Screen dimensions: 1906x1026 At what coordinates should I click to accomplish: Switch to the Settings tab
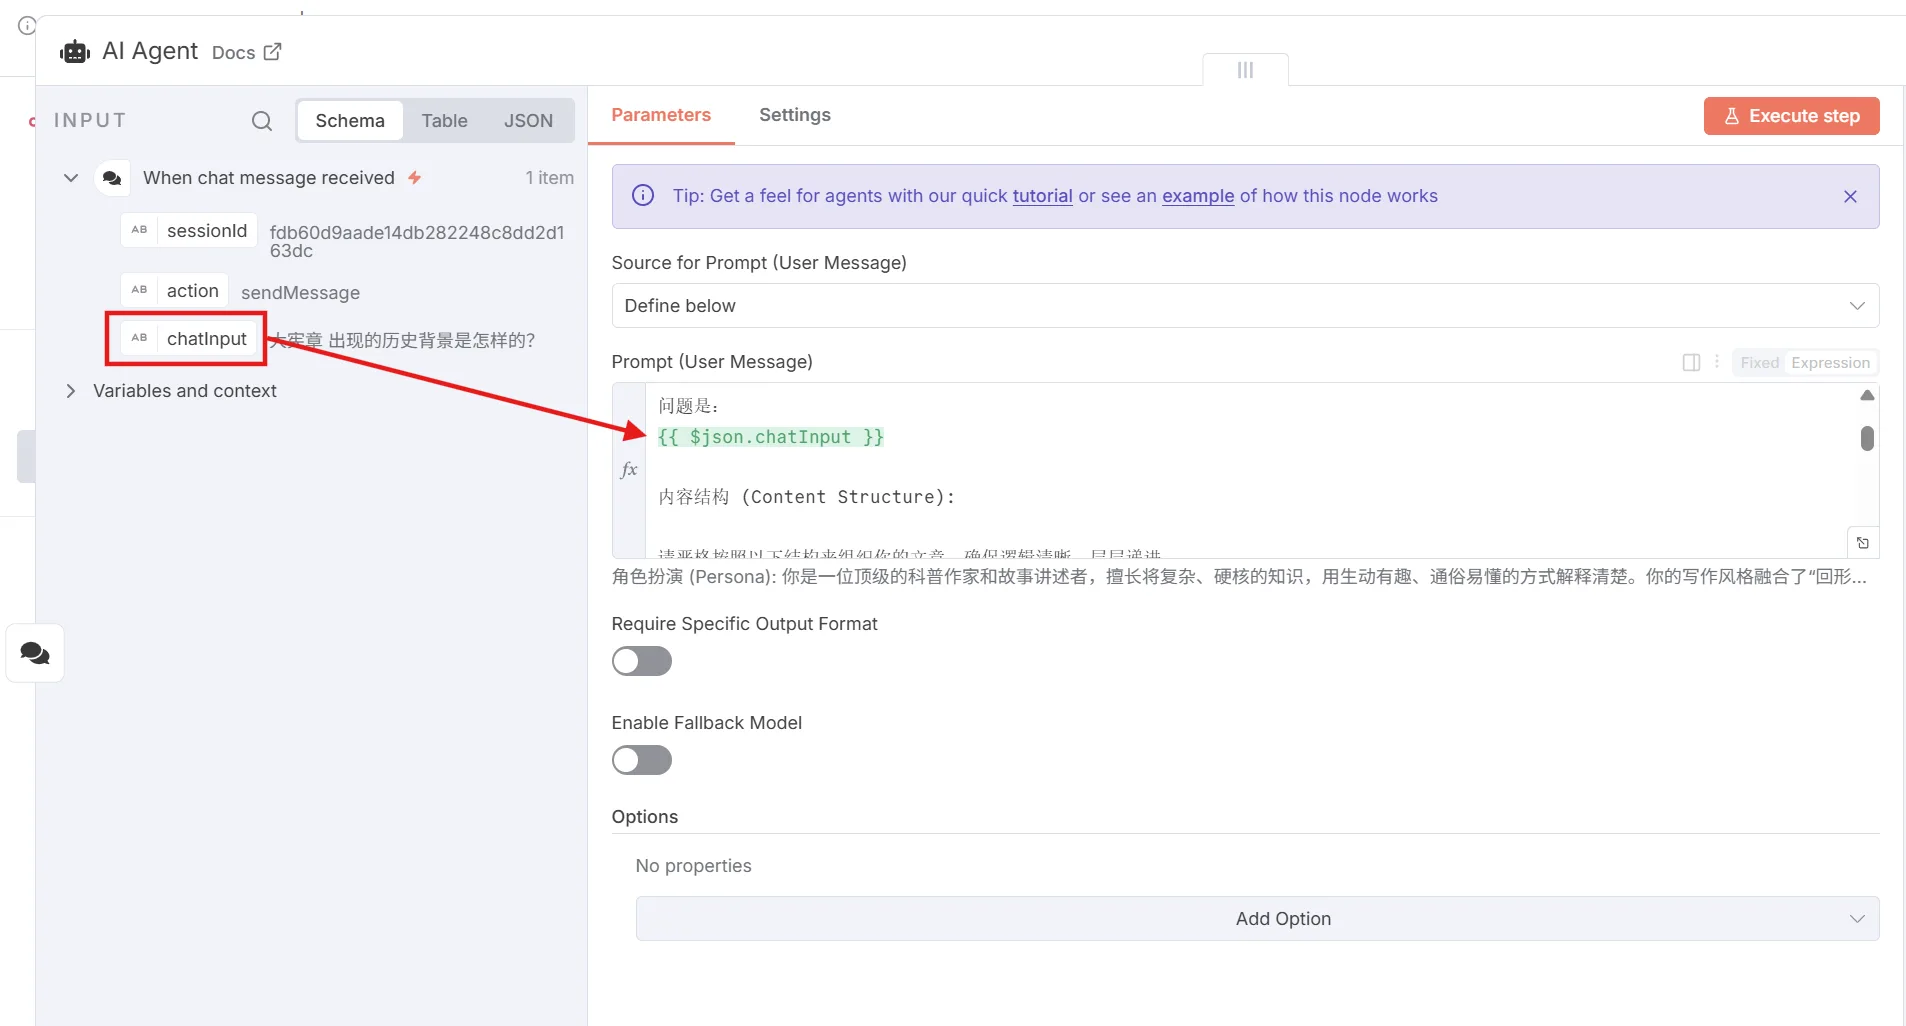click(795, 115)
